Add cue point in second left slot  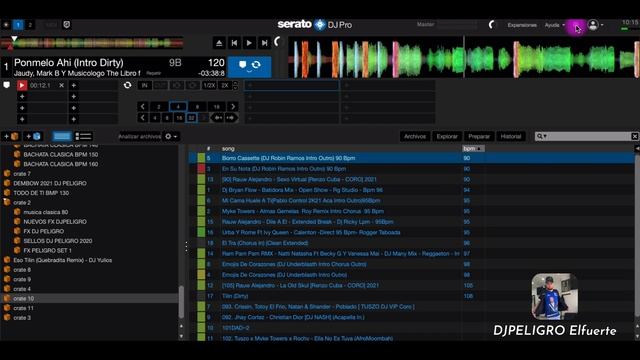22,97
